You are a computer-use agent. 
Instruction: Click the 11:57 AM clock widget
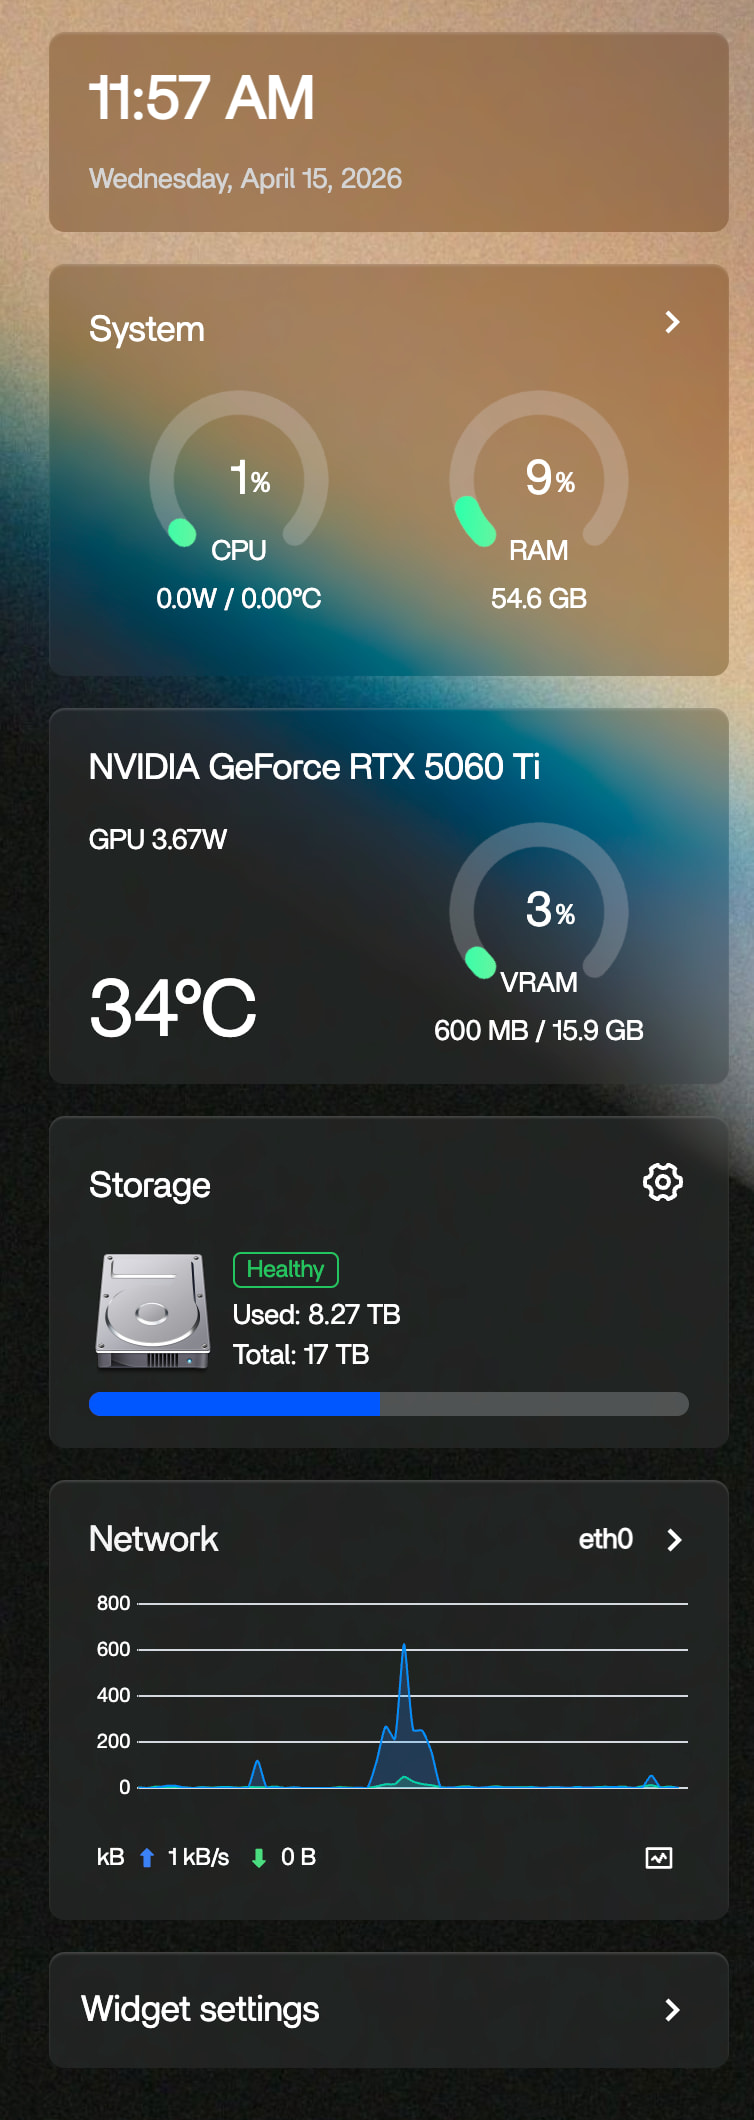pyautogui.click(x=202, y=99)
